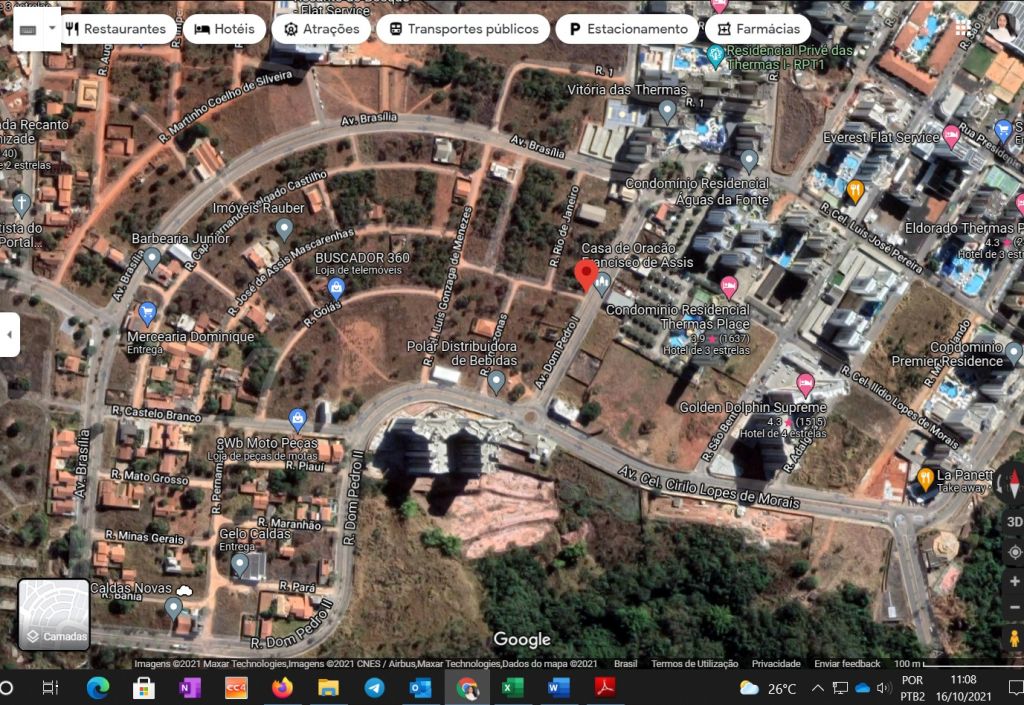
Task: Pick the Street View pegman
Action: (1014, 638)
